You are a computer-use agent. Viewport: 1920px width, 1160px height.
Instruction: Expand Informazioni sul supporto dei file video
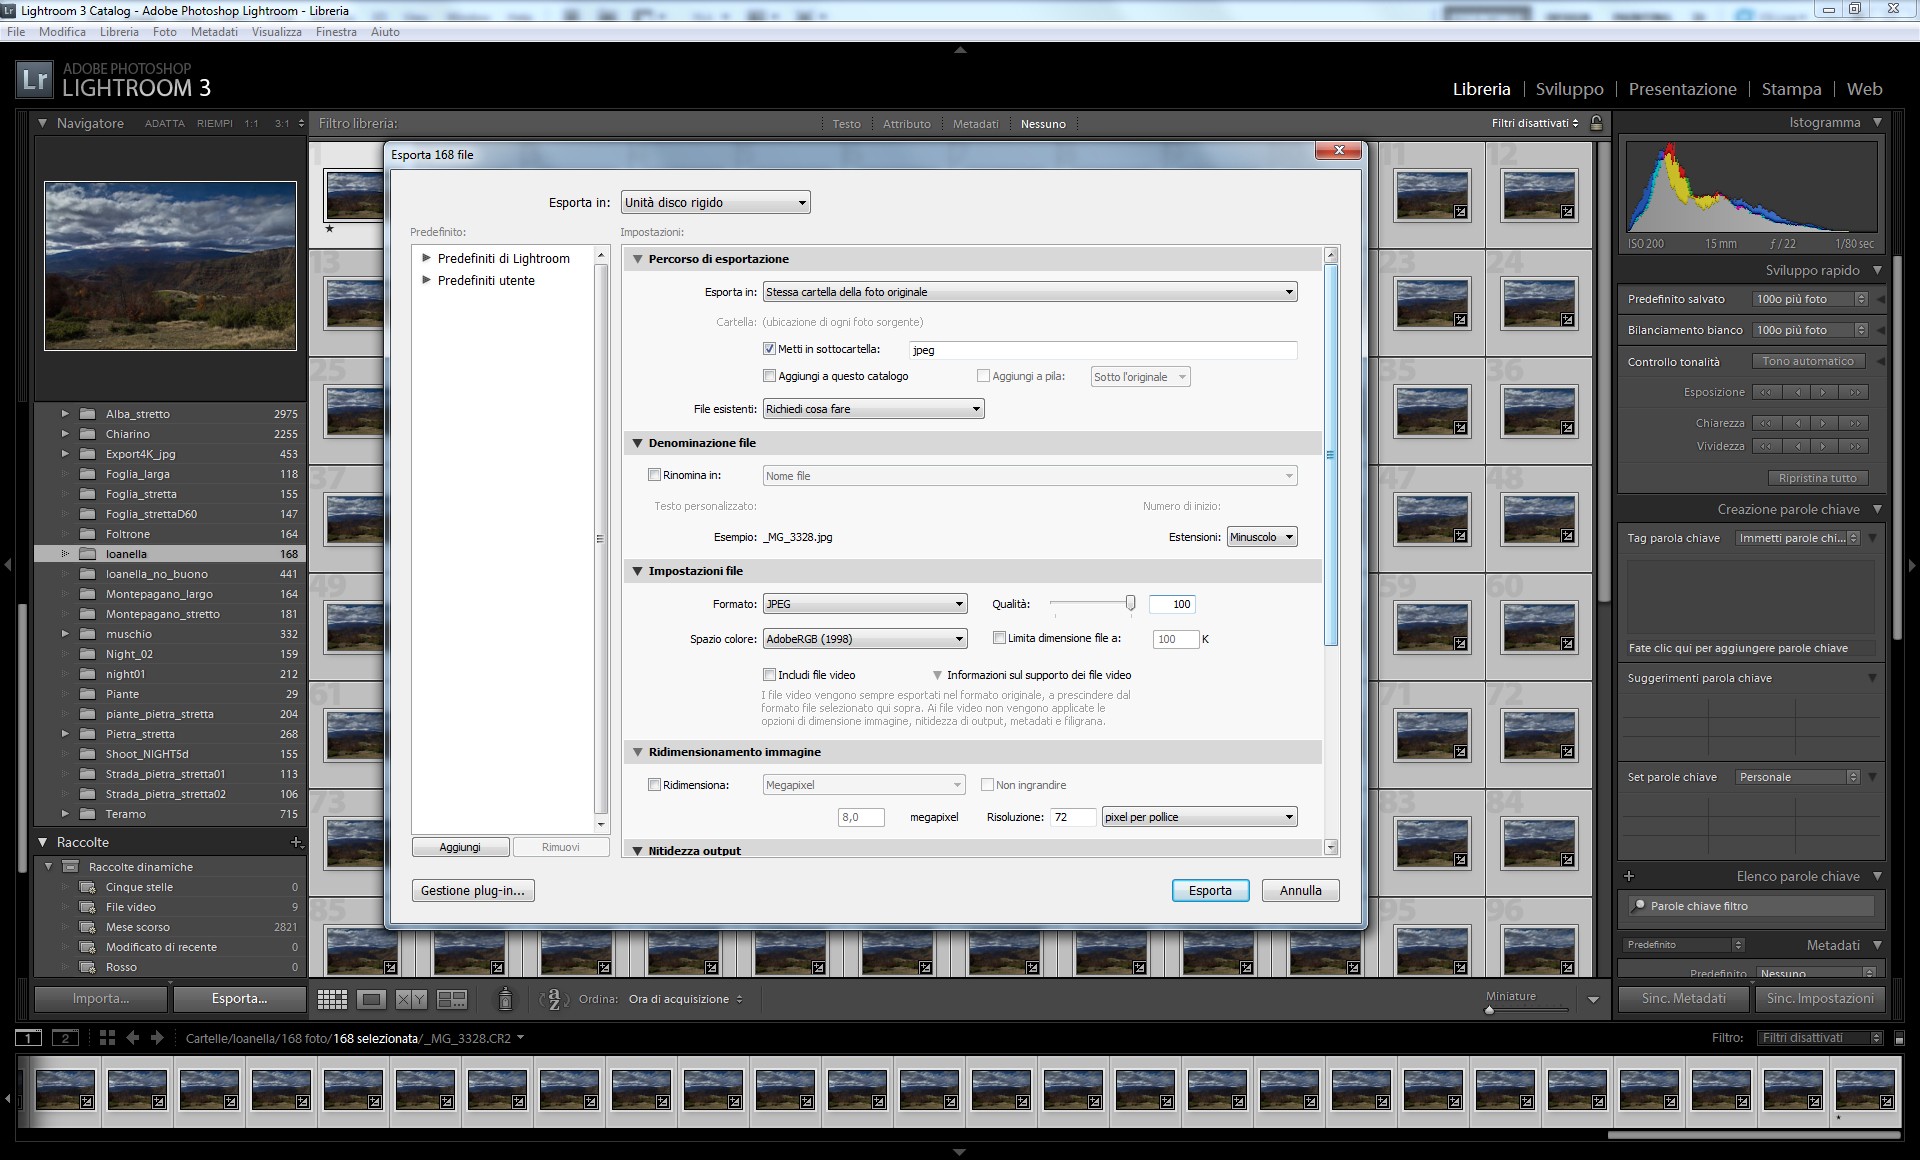pyautogui.click(x=938, y=675)
